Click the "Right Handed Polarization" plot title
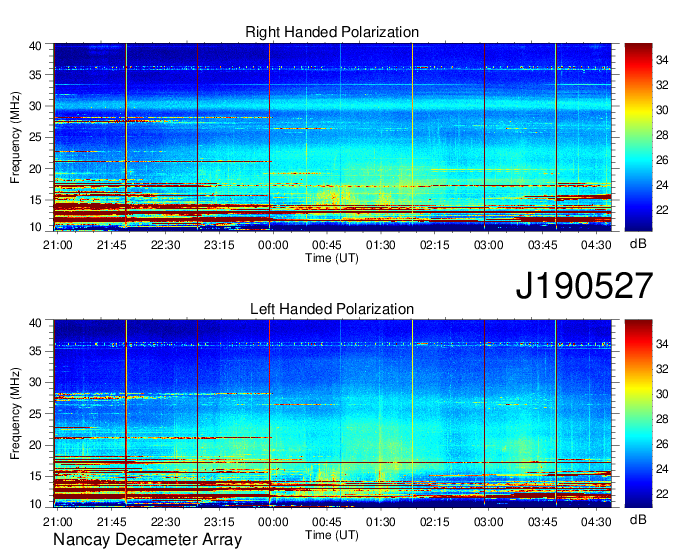The image size is (680, 552). point(332,32)
